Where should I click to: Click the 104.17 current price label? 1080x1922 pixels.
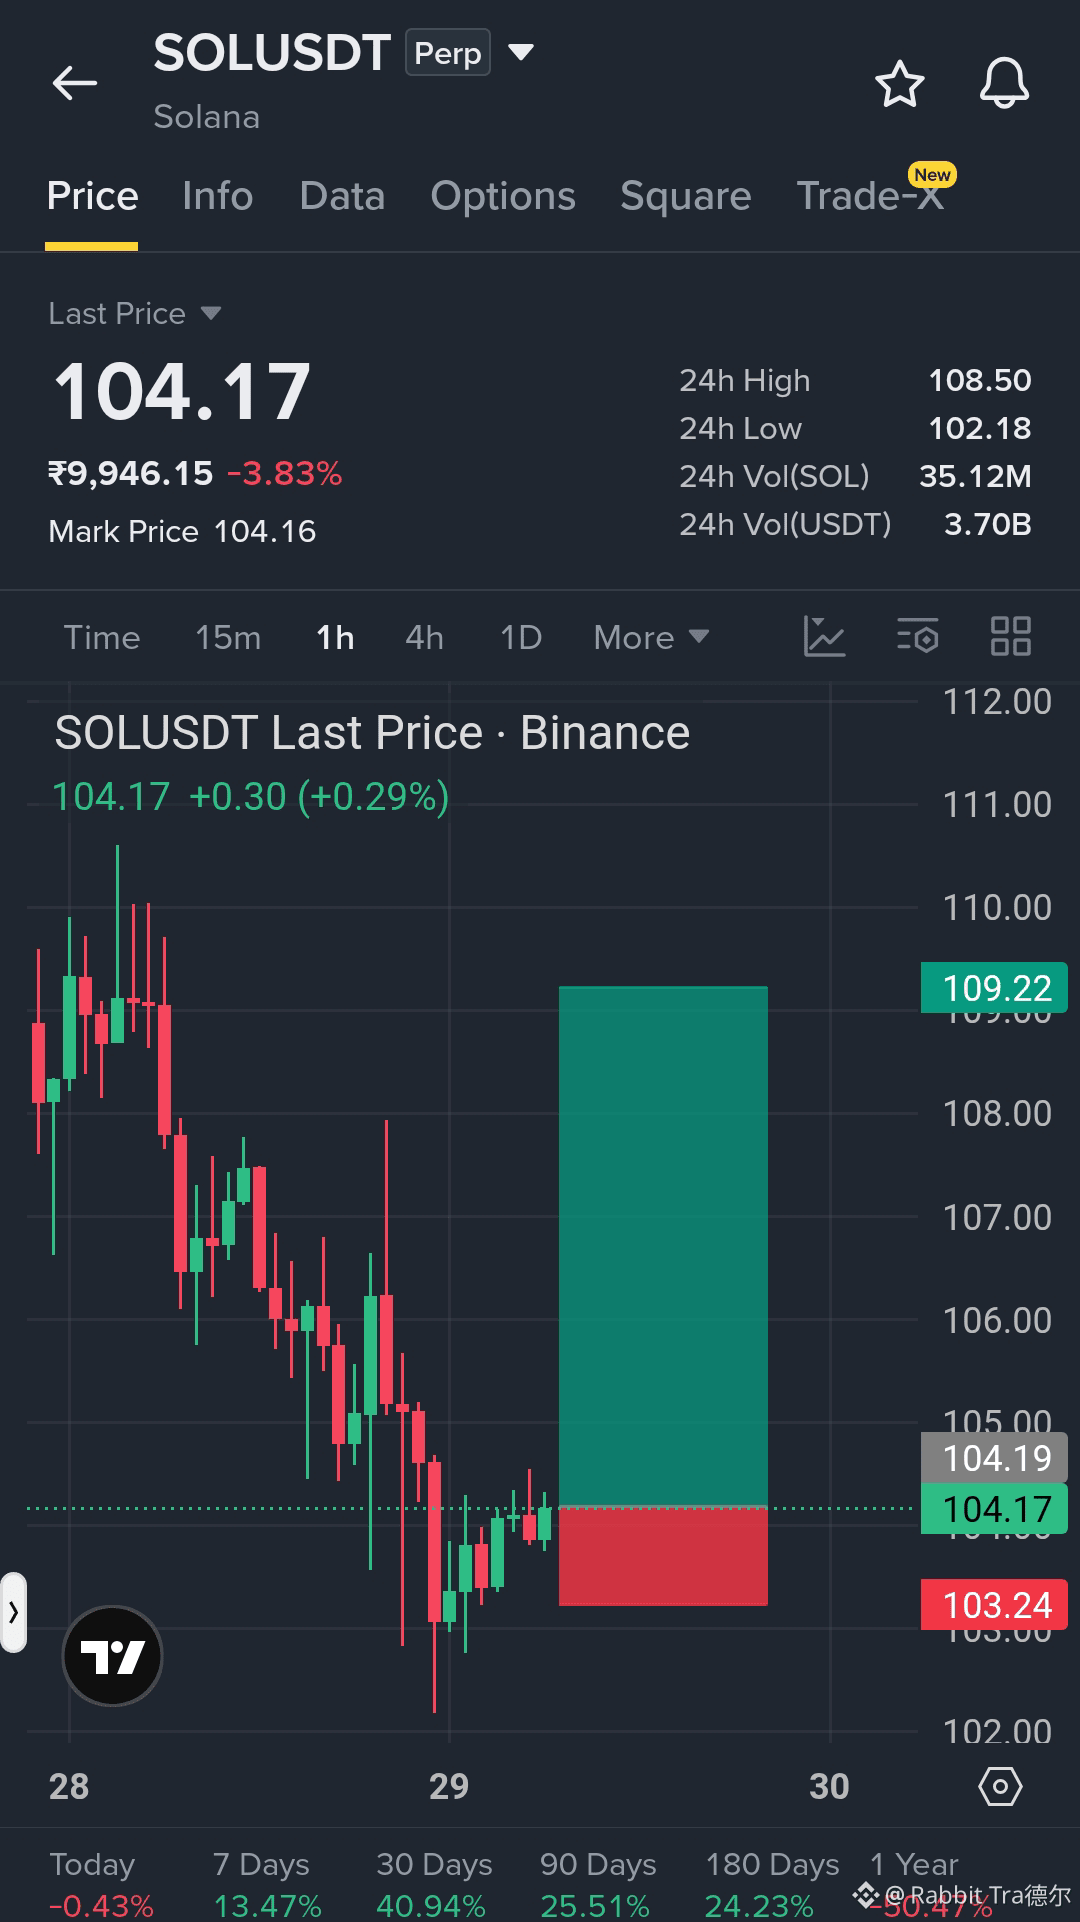coord(994,1508)
